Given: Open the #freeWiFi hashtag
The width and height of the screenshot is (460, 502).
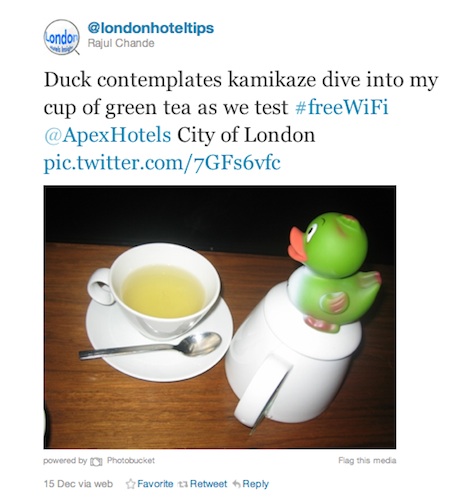Looking at the screenshot, I should [342, 107].
